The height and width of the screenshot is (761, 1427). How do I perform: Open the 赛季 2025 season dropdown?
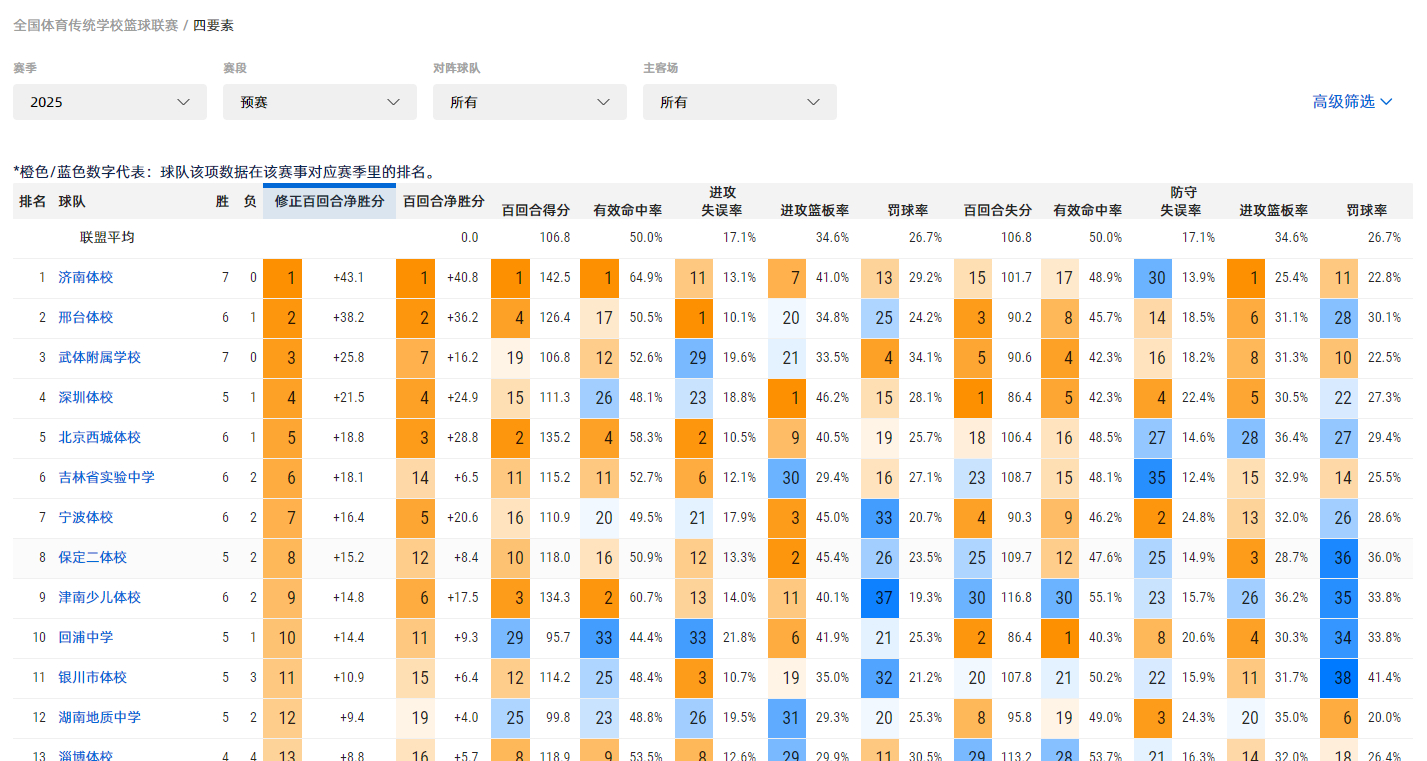(110, 102)
